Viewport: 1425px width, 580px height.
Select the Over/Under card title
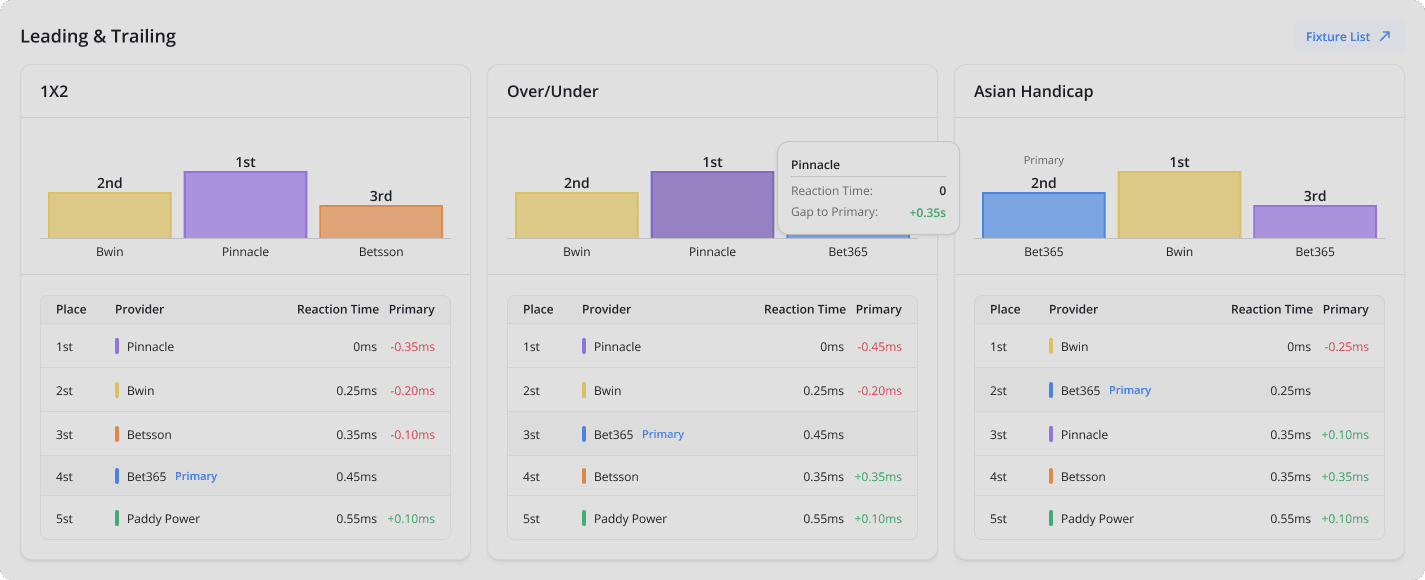553,91
